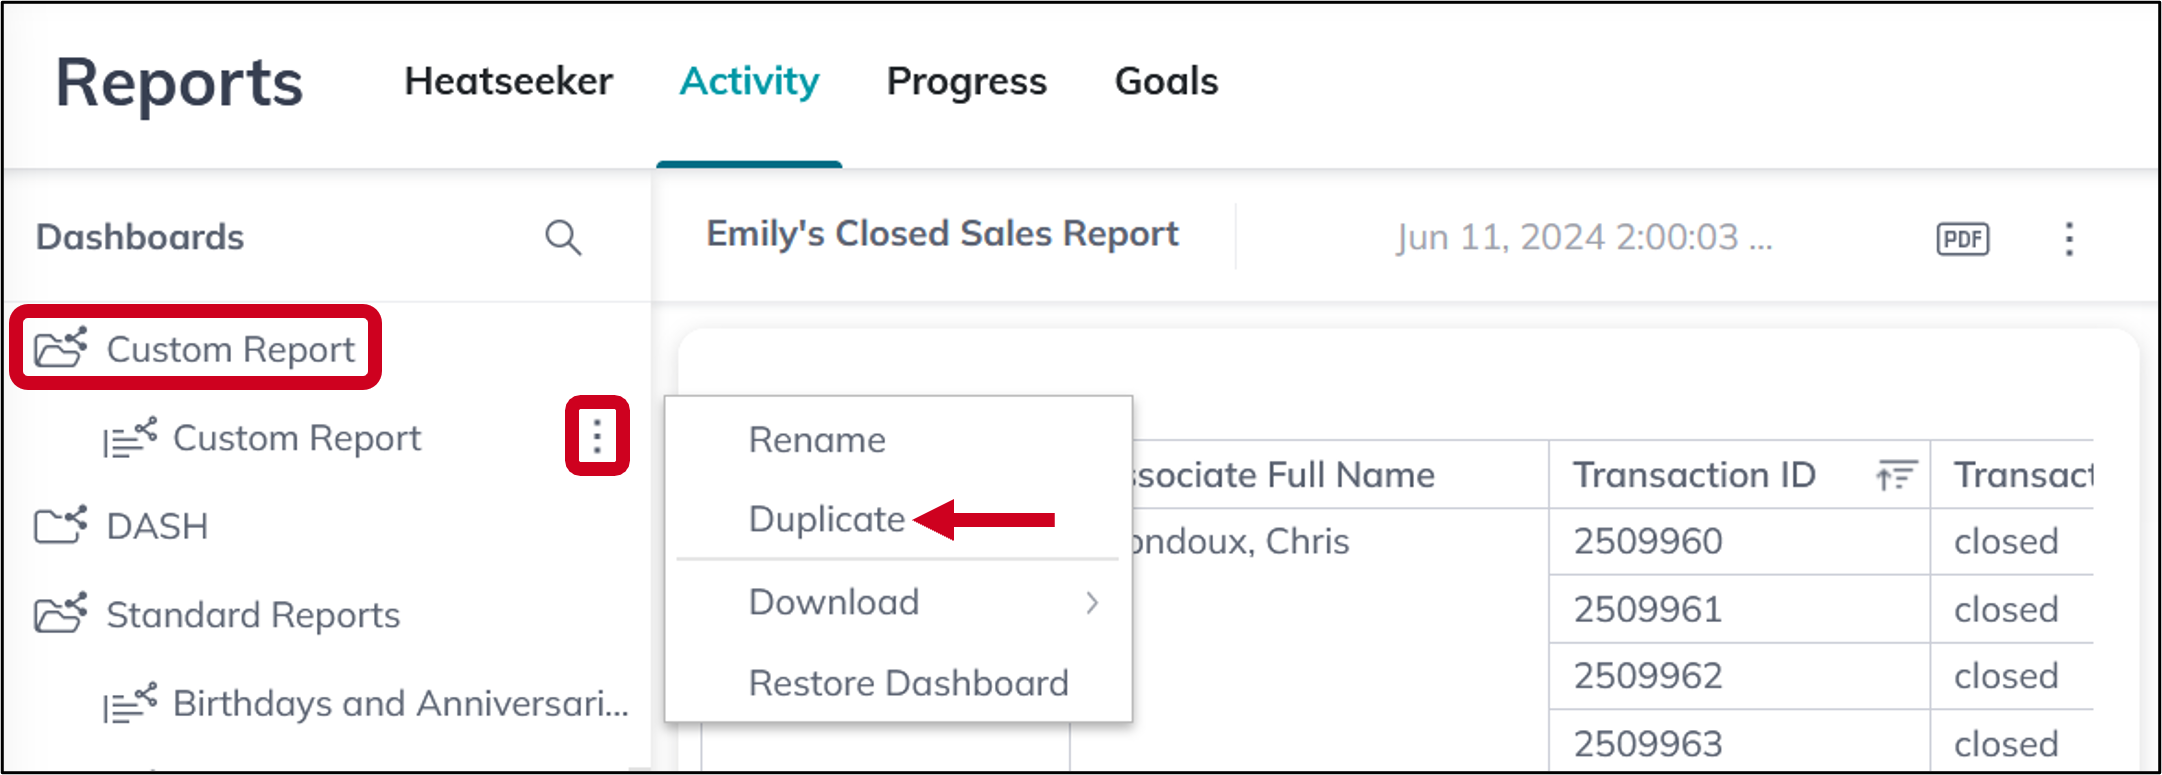2162x775 pixels.
Task: Switch to the Progress tab
Action: [x=966, y=82]
